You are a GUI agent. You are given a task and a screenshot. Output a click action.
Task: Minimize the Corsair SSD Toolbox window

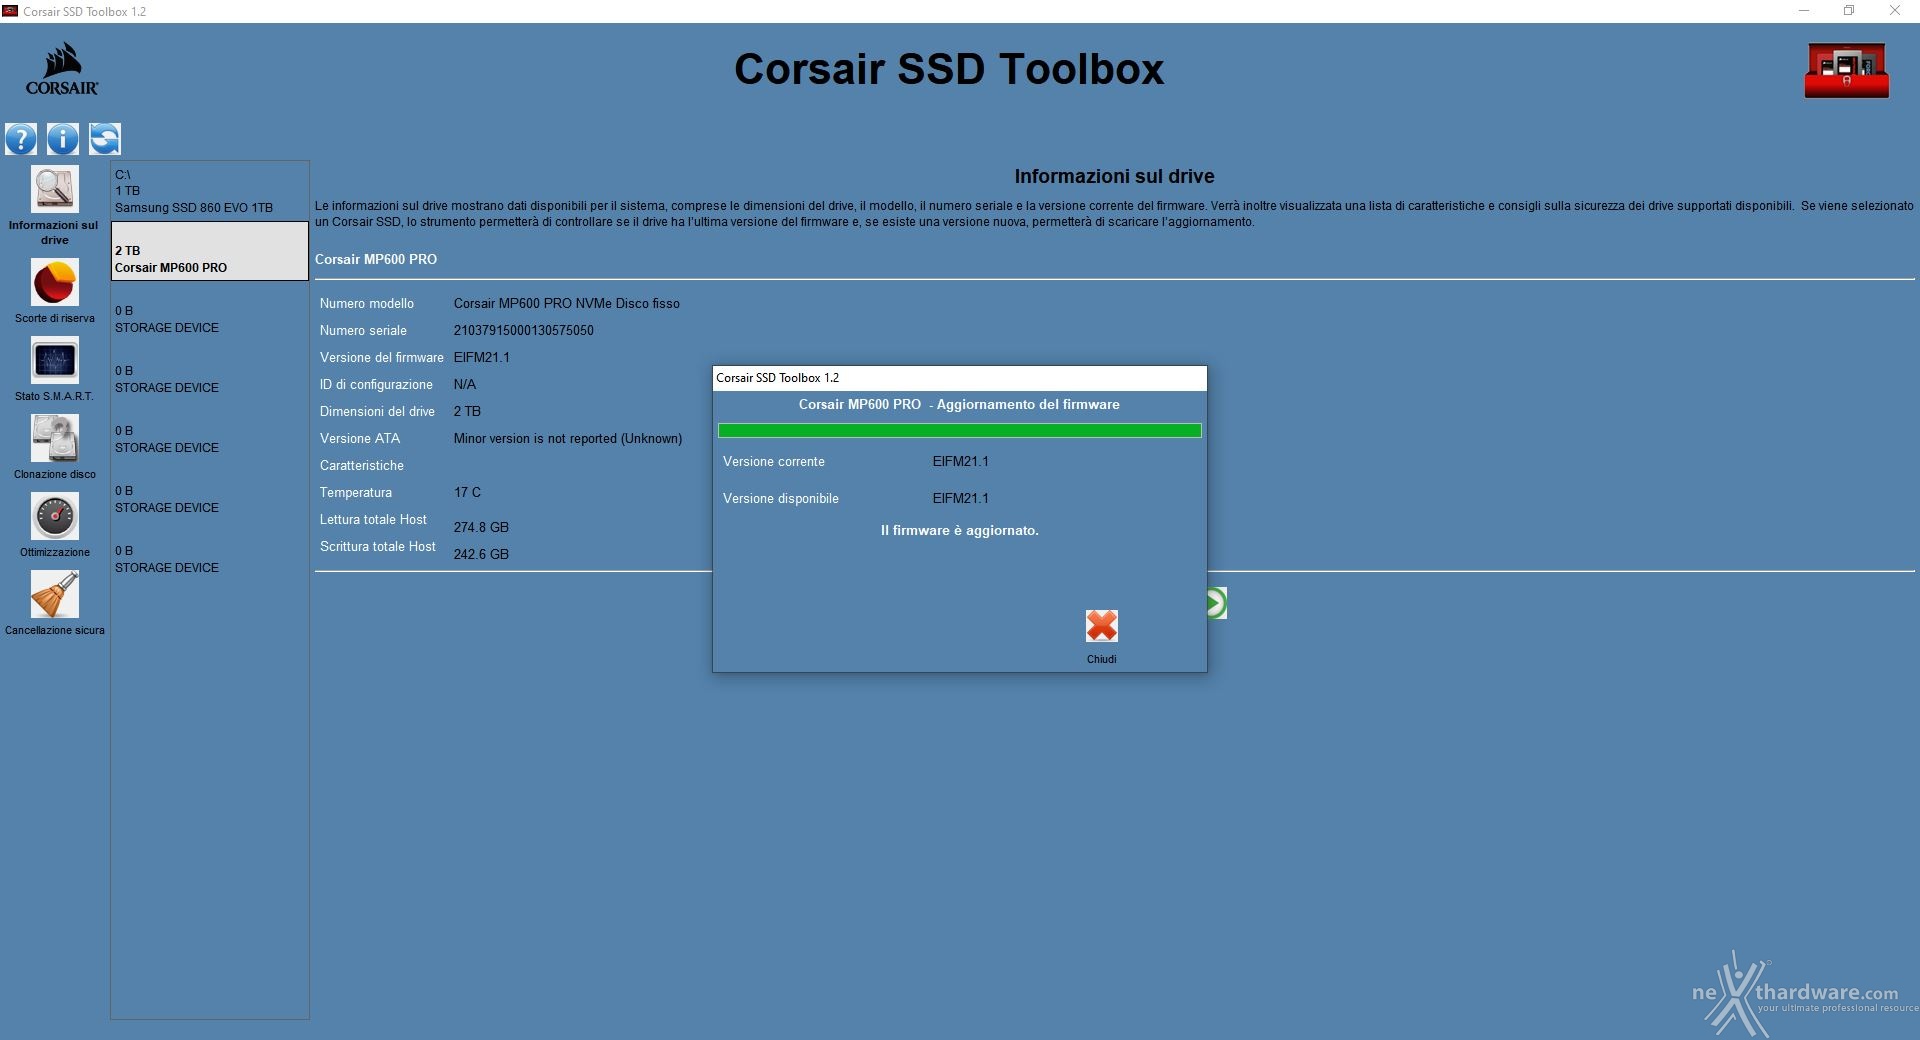coord(1804,11)
